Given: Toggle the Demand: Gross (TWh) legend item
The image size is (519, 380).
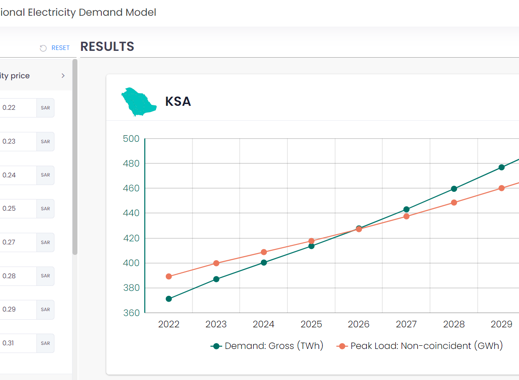Looking at the screenshot, I should [267, 346].
